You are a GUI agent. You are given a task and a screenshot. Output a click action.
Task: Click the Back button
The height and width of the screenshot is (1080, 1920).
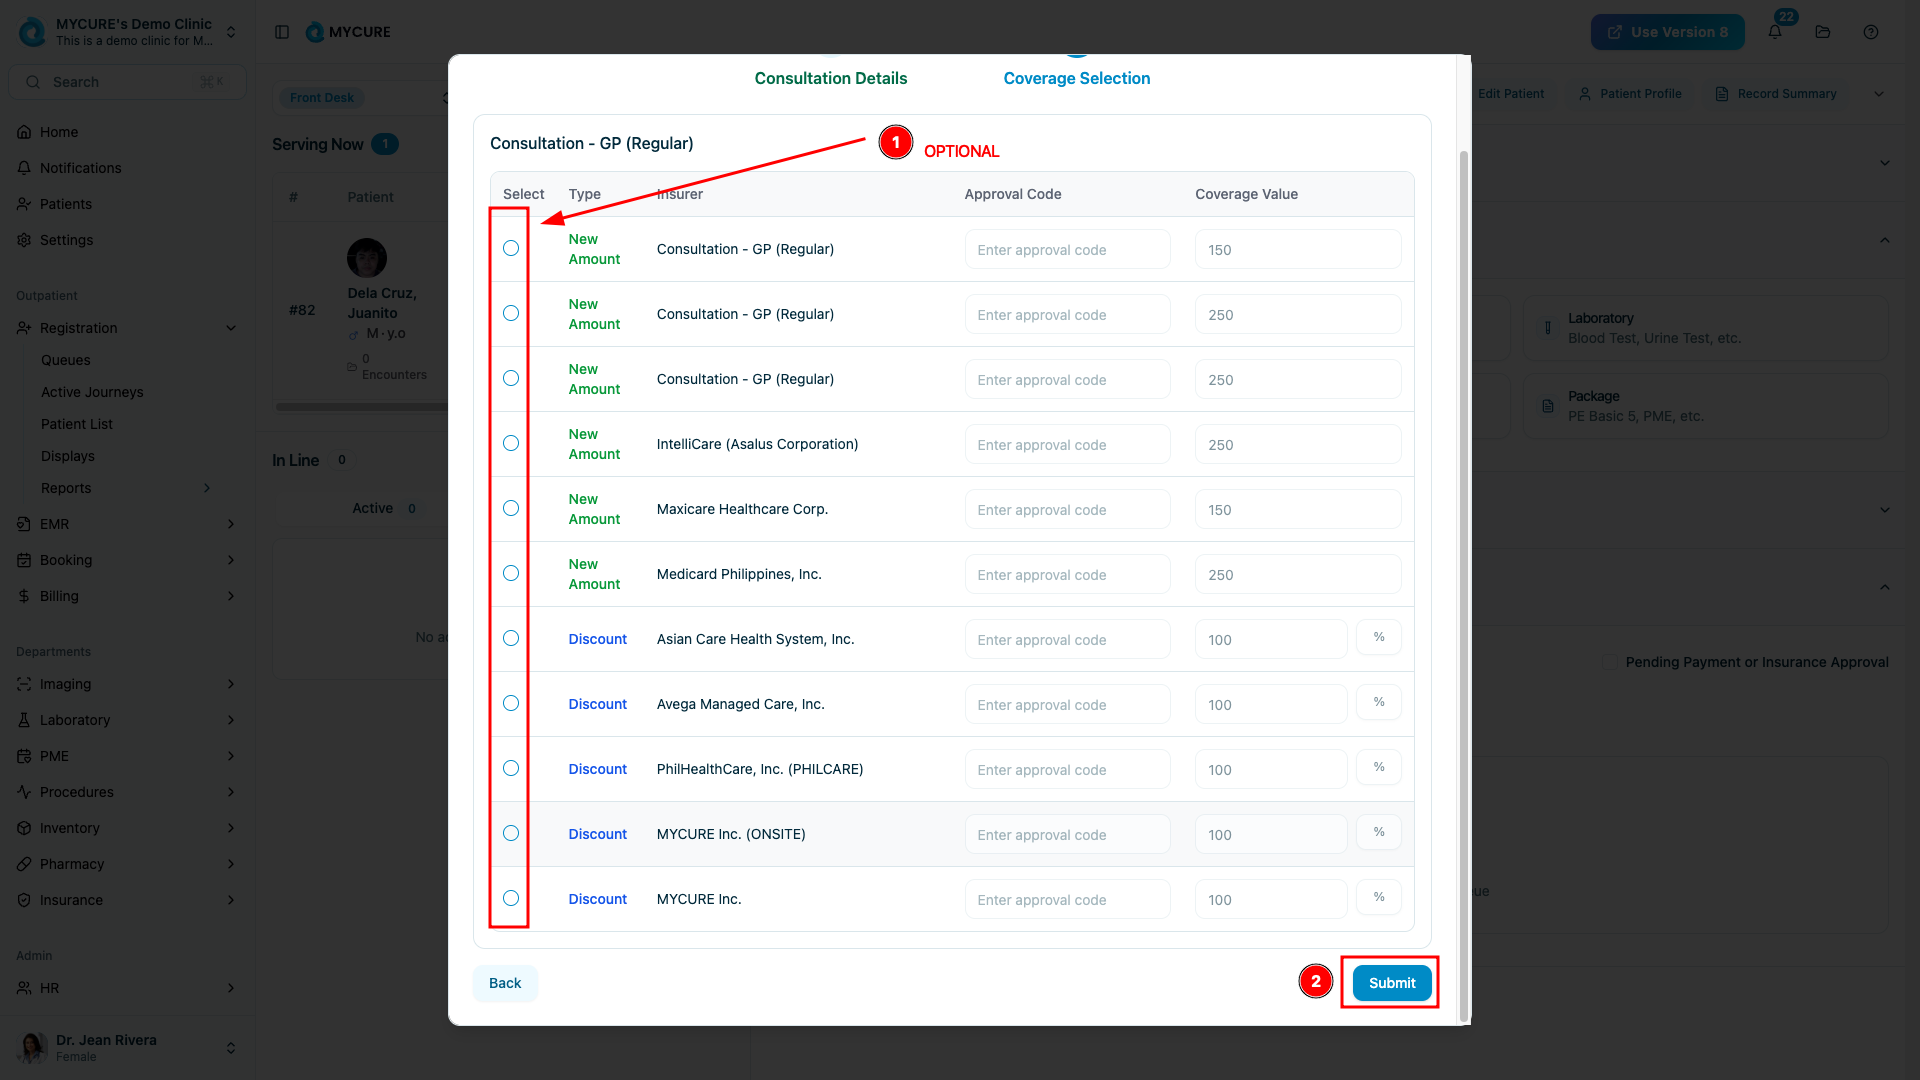[x=505, y=983]
